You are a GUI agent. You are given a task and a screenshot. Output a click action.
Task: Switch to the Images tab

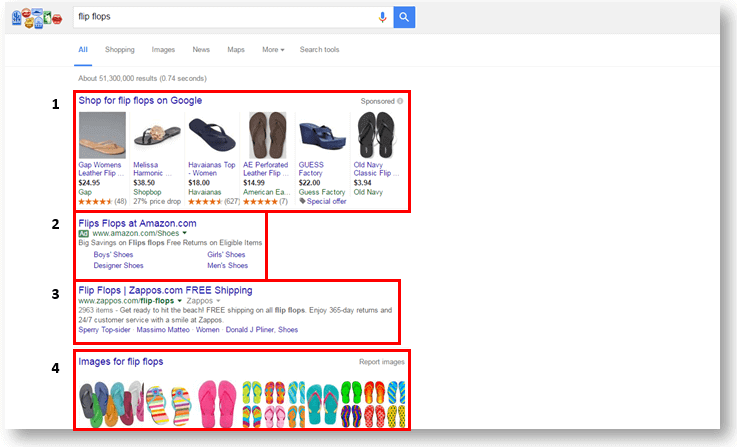pyautogui.click(x=163, y=50)
